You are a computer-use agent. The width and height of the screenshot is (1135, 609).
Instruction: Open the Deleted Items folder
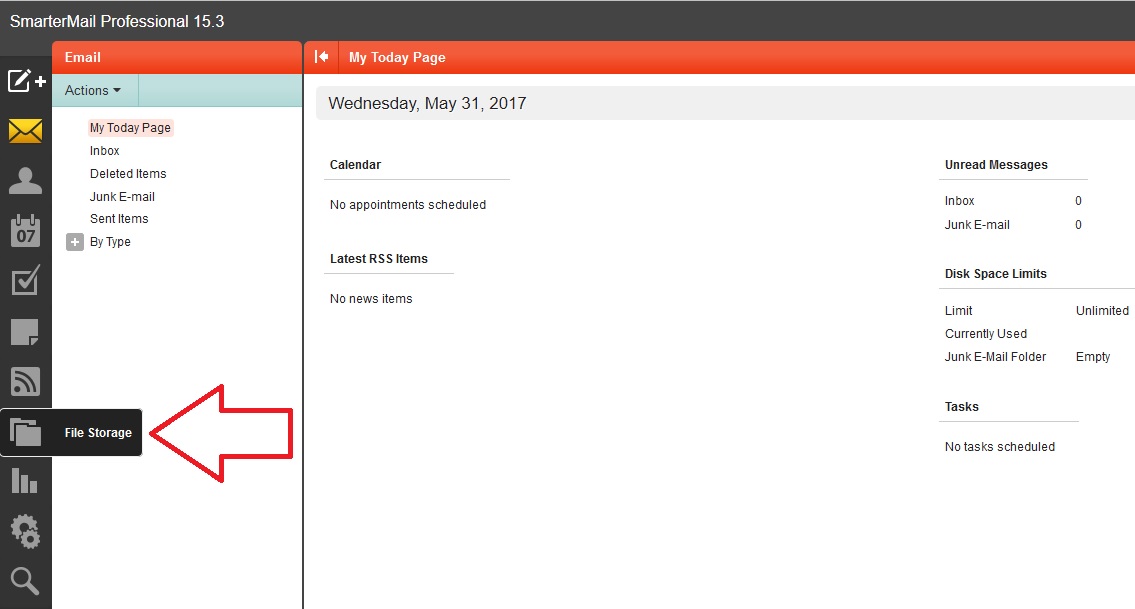pyautogui.click(x=128, y=174)
